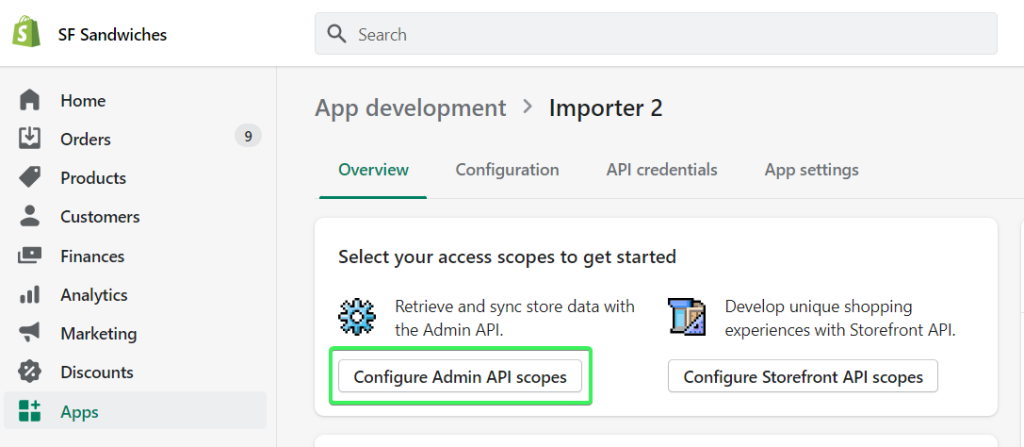Click the Analytics bar chart icon
1024x447 pixels.
click(30, 294)
